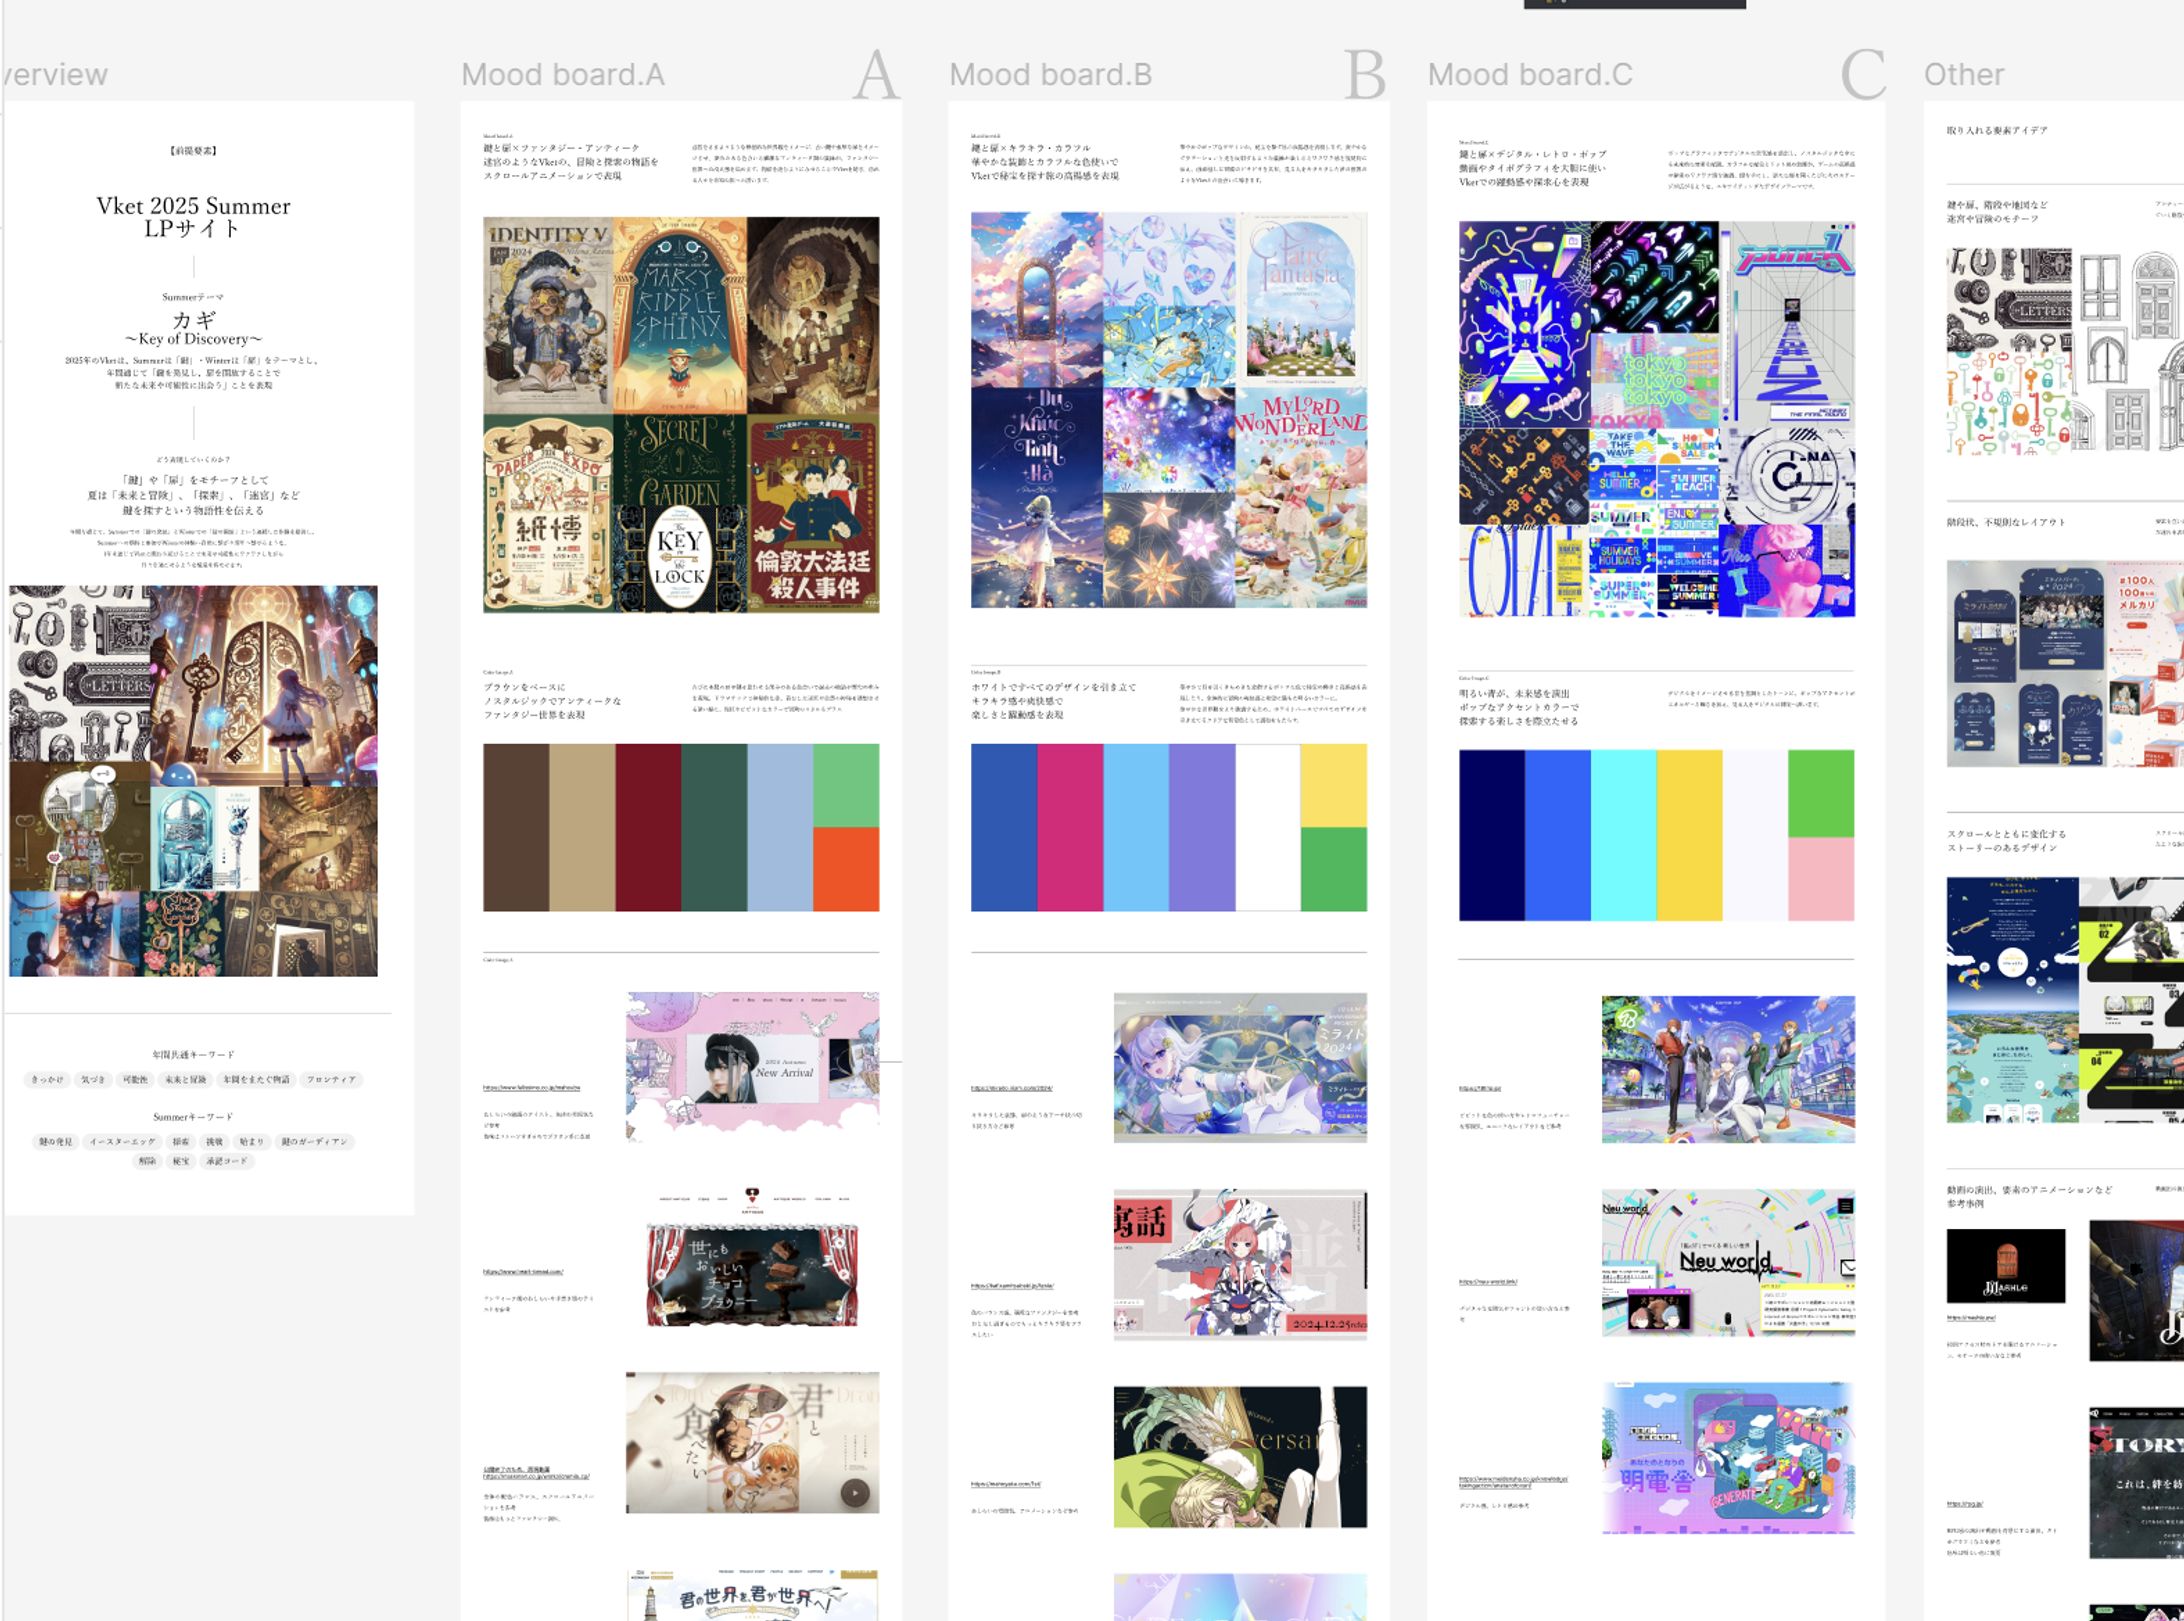This screenshot has width=2184, height=1621.
Task: Select the 紙博 Paper Expo poster image
Action: (548, 513)
